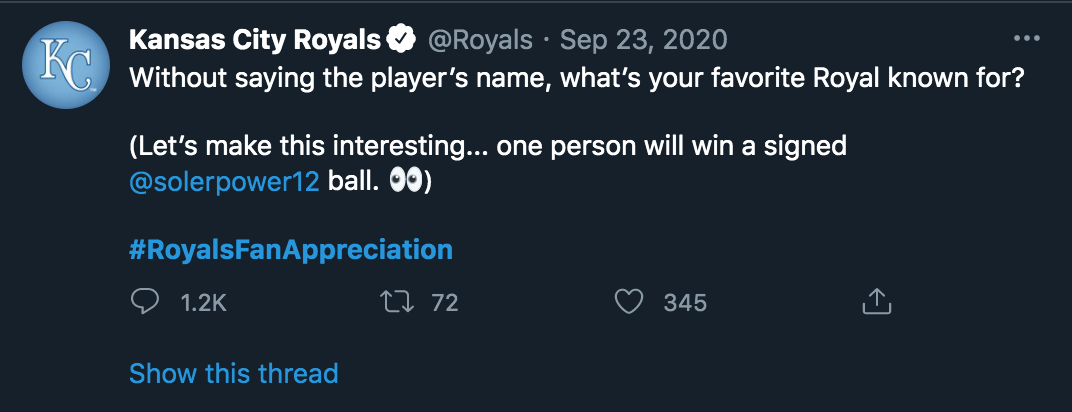
Task: Click the 72 retweets count
Action: 444,302
